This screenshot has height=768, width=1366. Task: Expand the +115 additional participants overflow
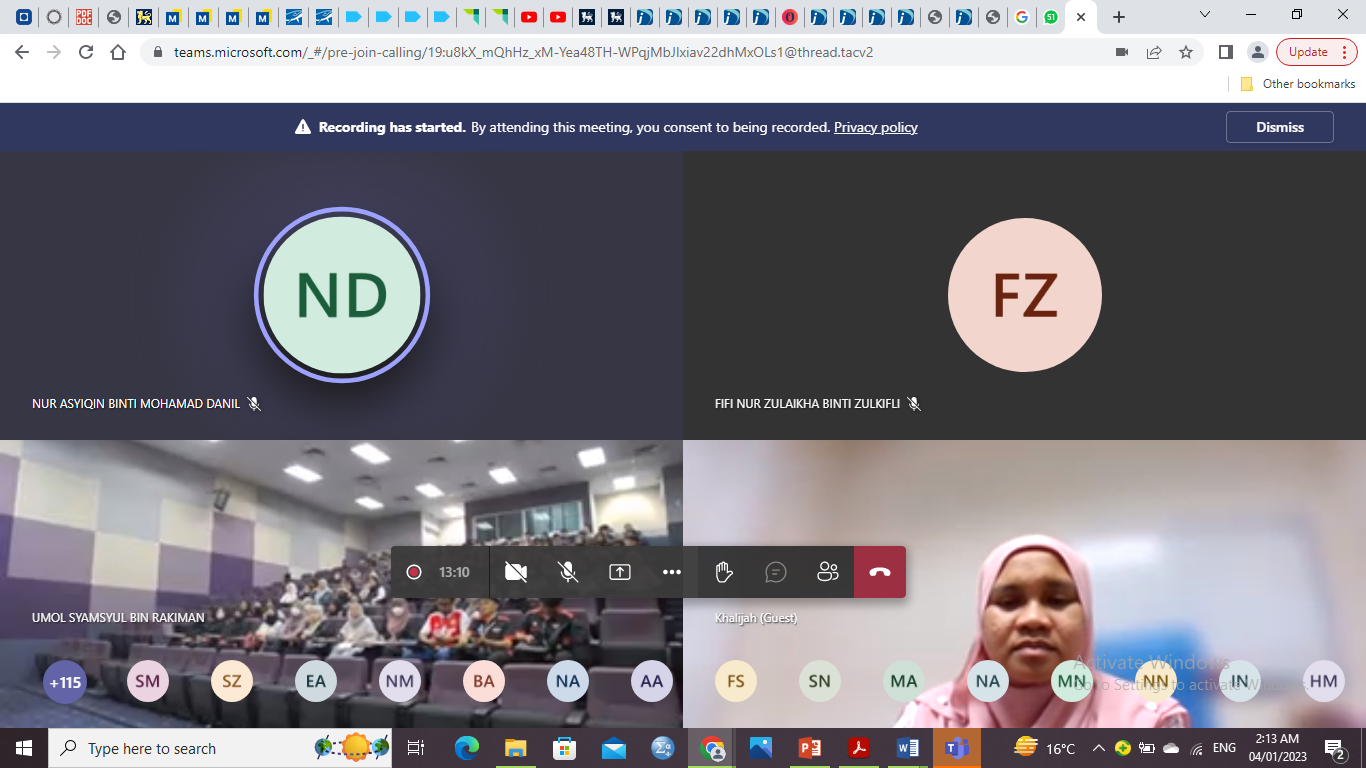coord(65,682)
